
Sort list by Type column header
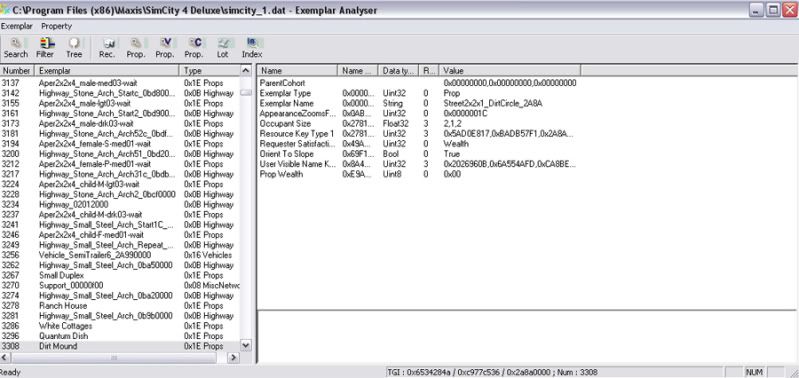point(209,71)
